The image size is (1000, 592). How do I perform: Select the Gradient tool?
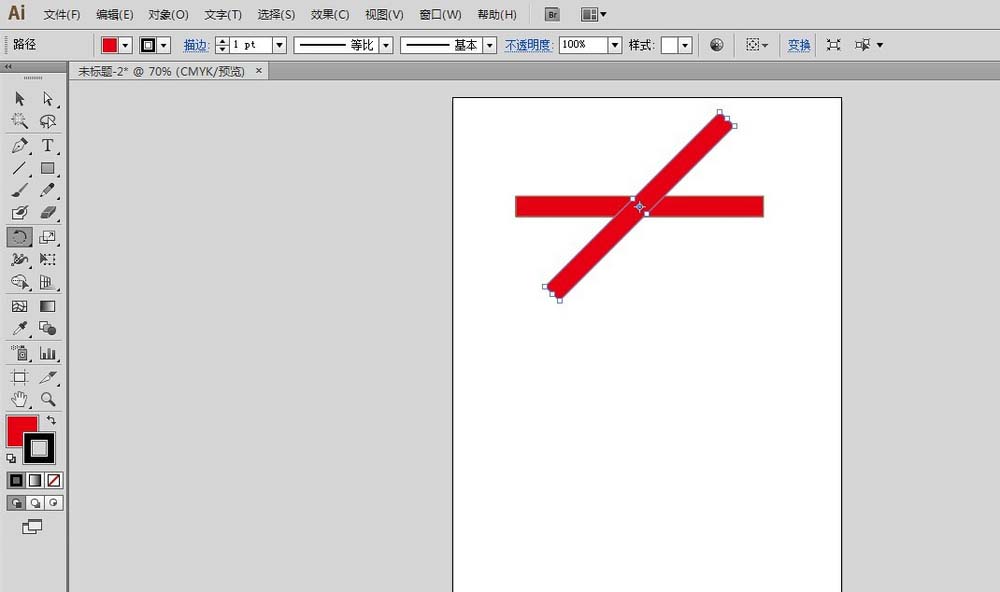click(48, 307)
